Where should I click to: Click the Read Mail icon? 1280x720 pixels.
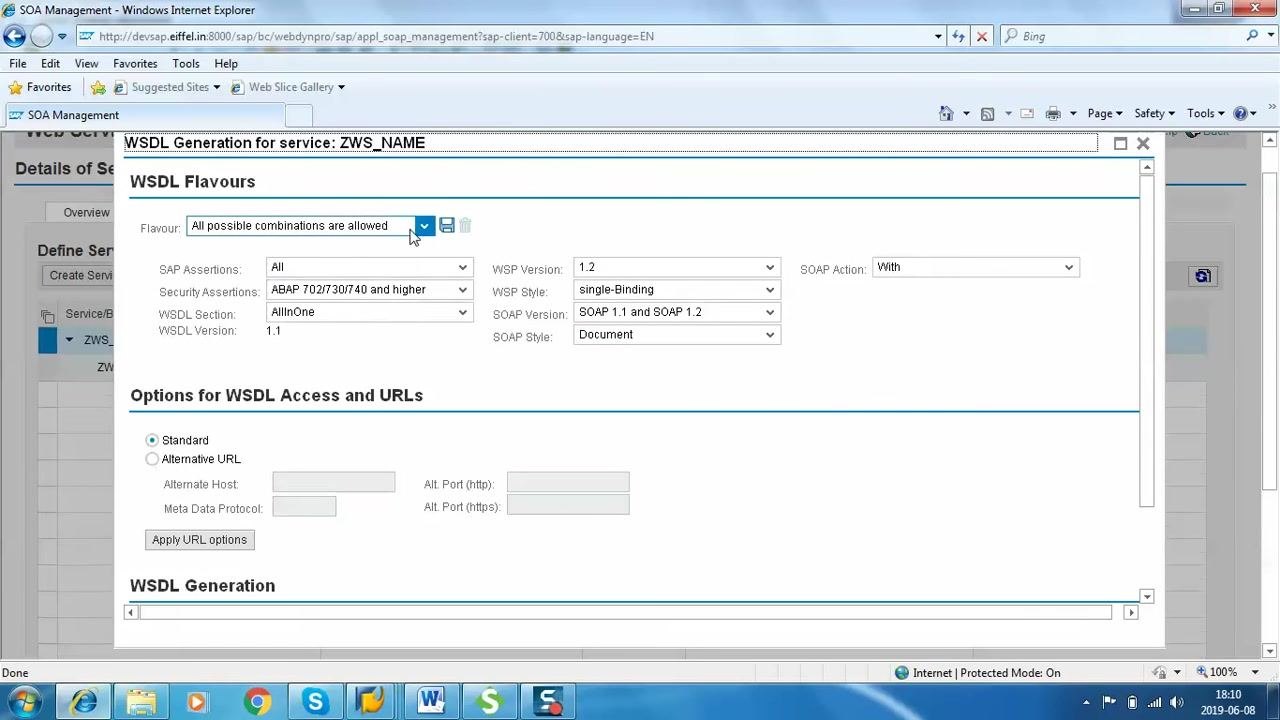1027,113
